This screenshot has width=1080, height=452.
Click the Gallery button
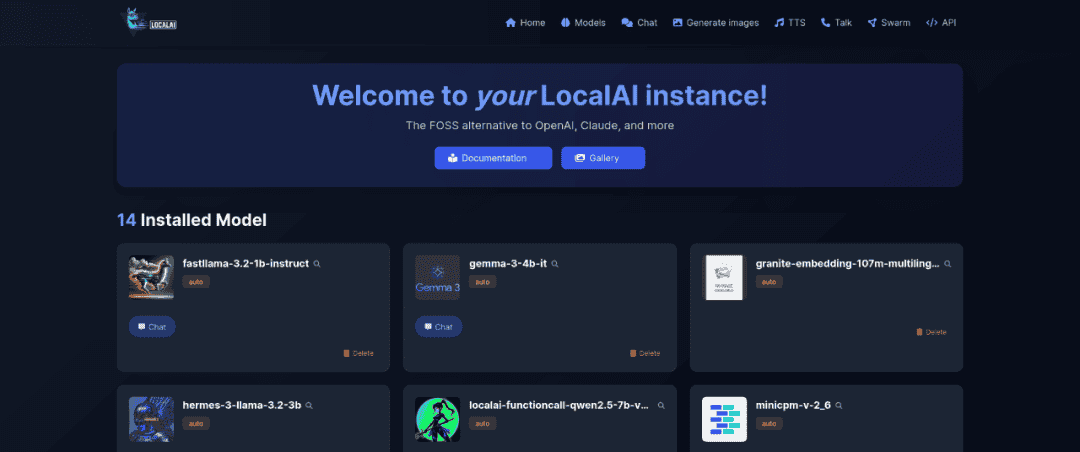click(603, 158)
